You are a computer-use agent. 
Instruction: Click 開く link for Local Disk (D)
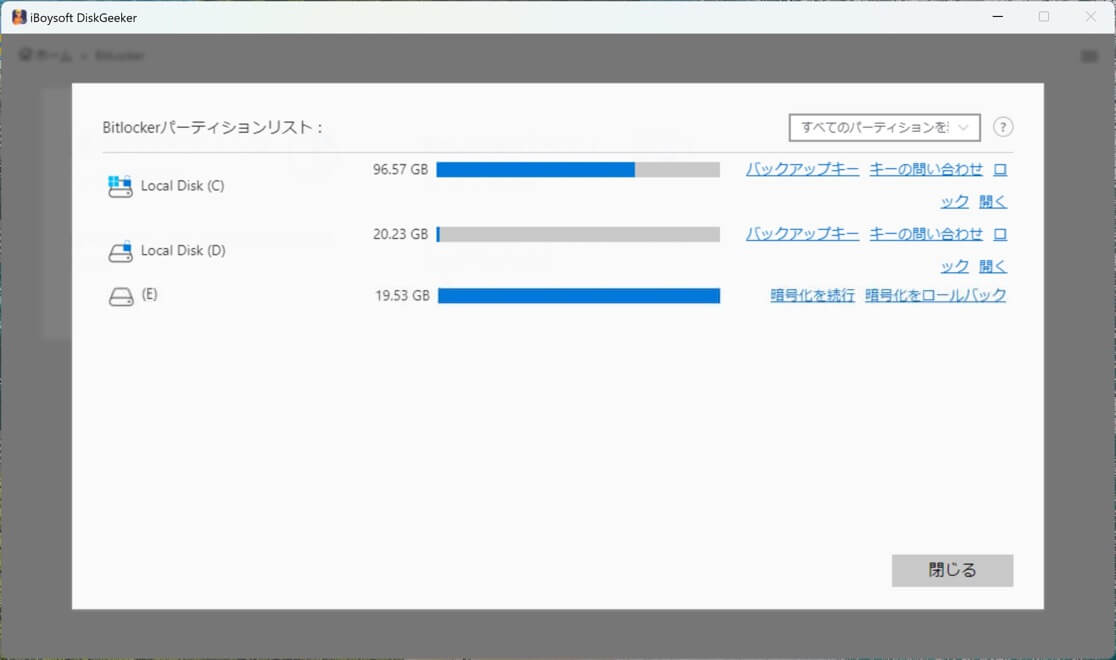(993, 266)
